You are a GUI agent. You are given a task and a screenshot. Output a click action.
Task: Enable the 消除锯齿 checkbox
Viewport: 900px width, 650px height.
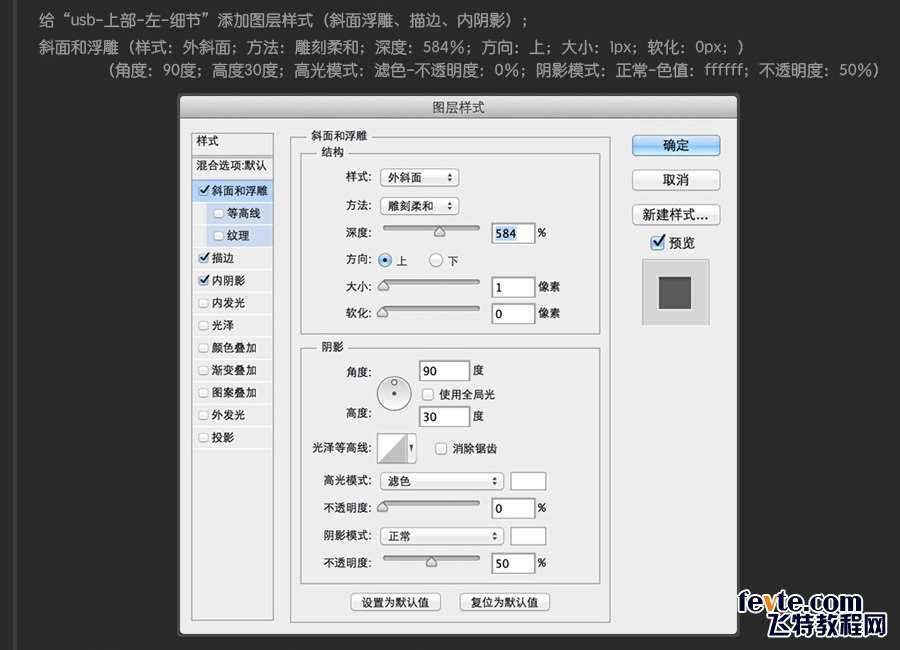(x=441, y=448)
